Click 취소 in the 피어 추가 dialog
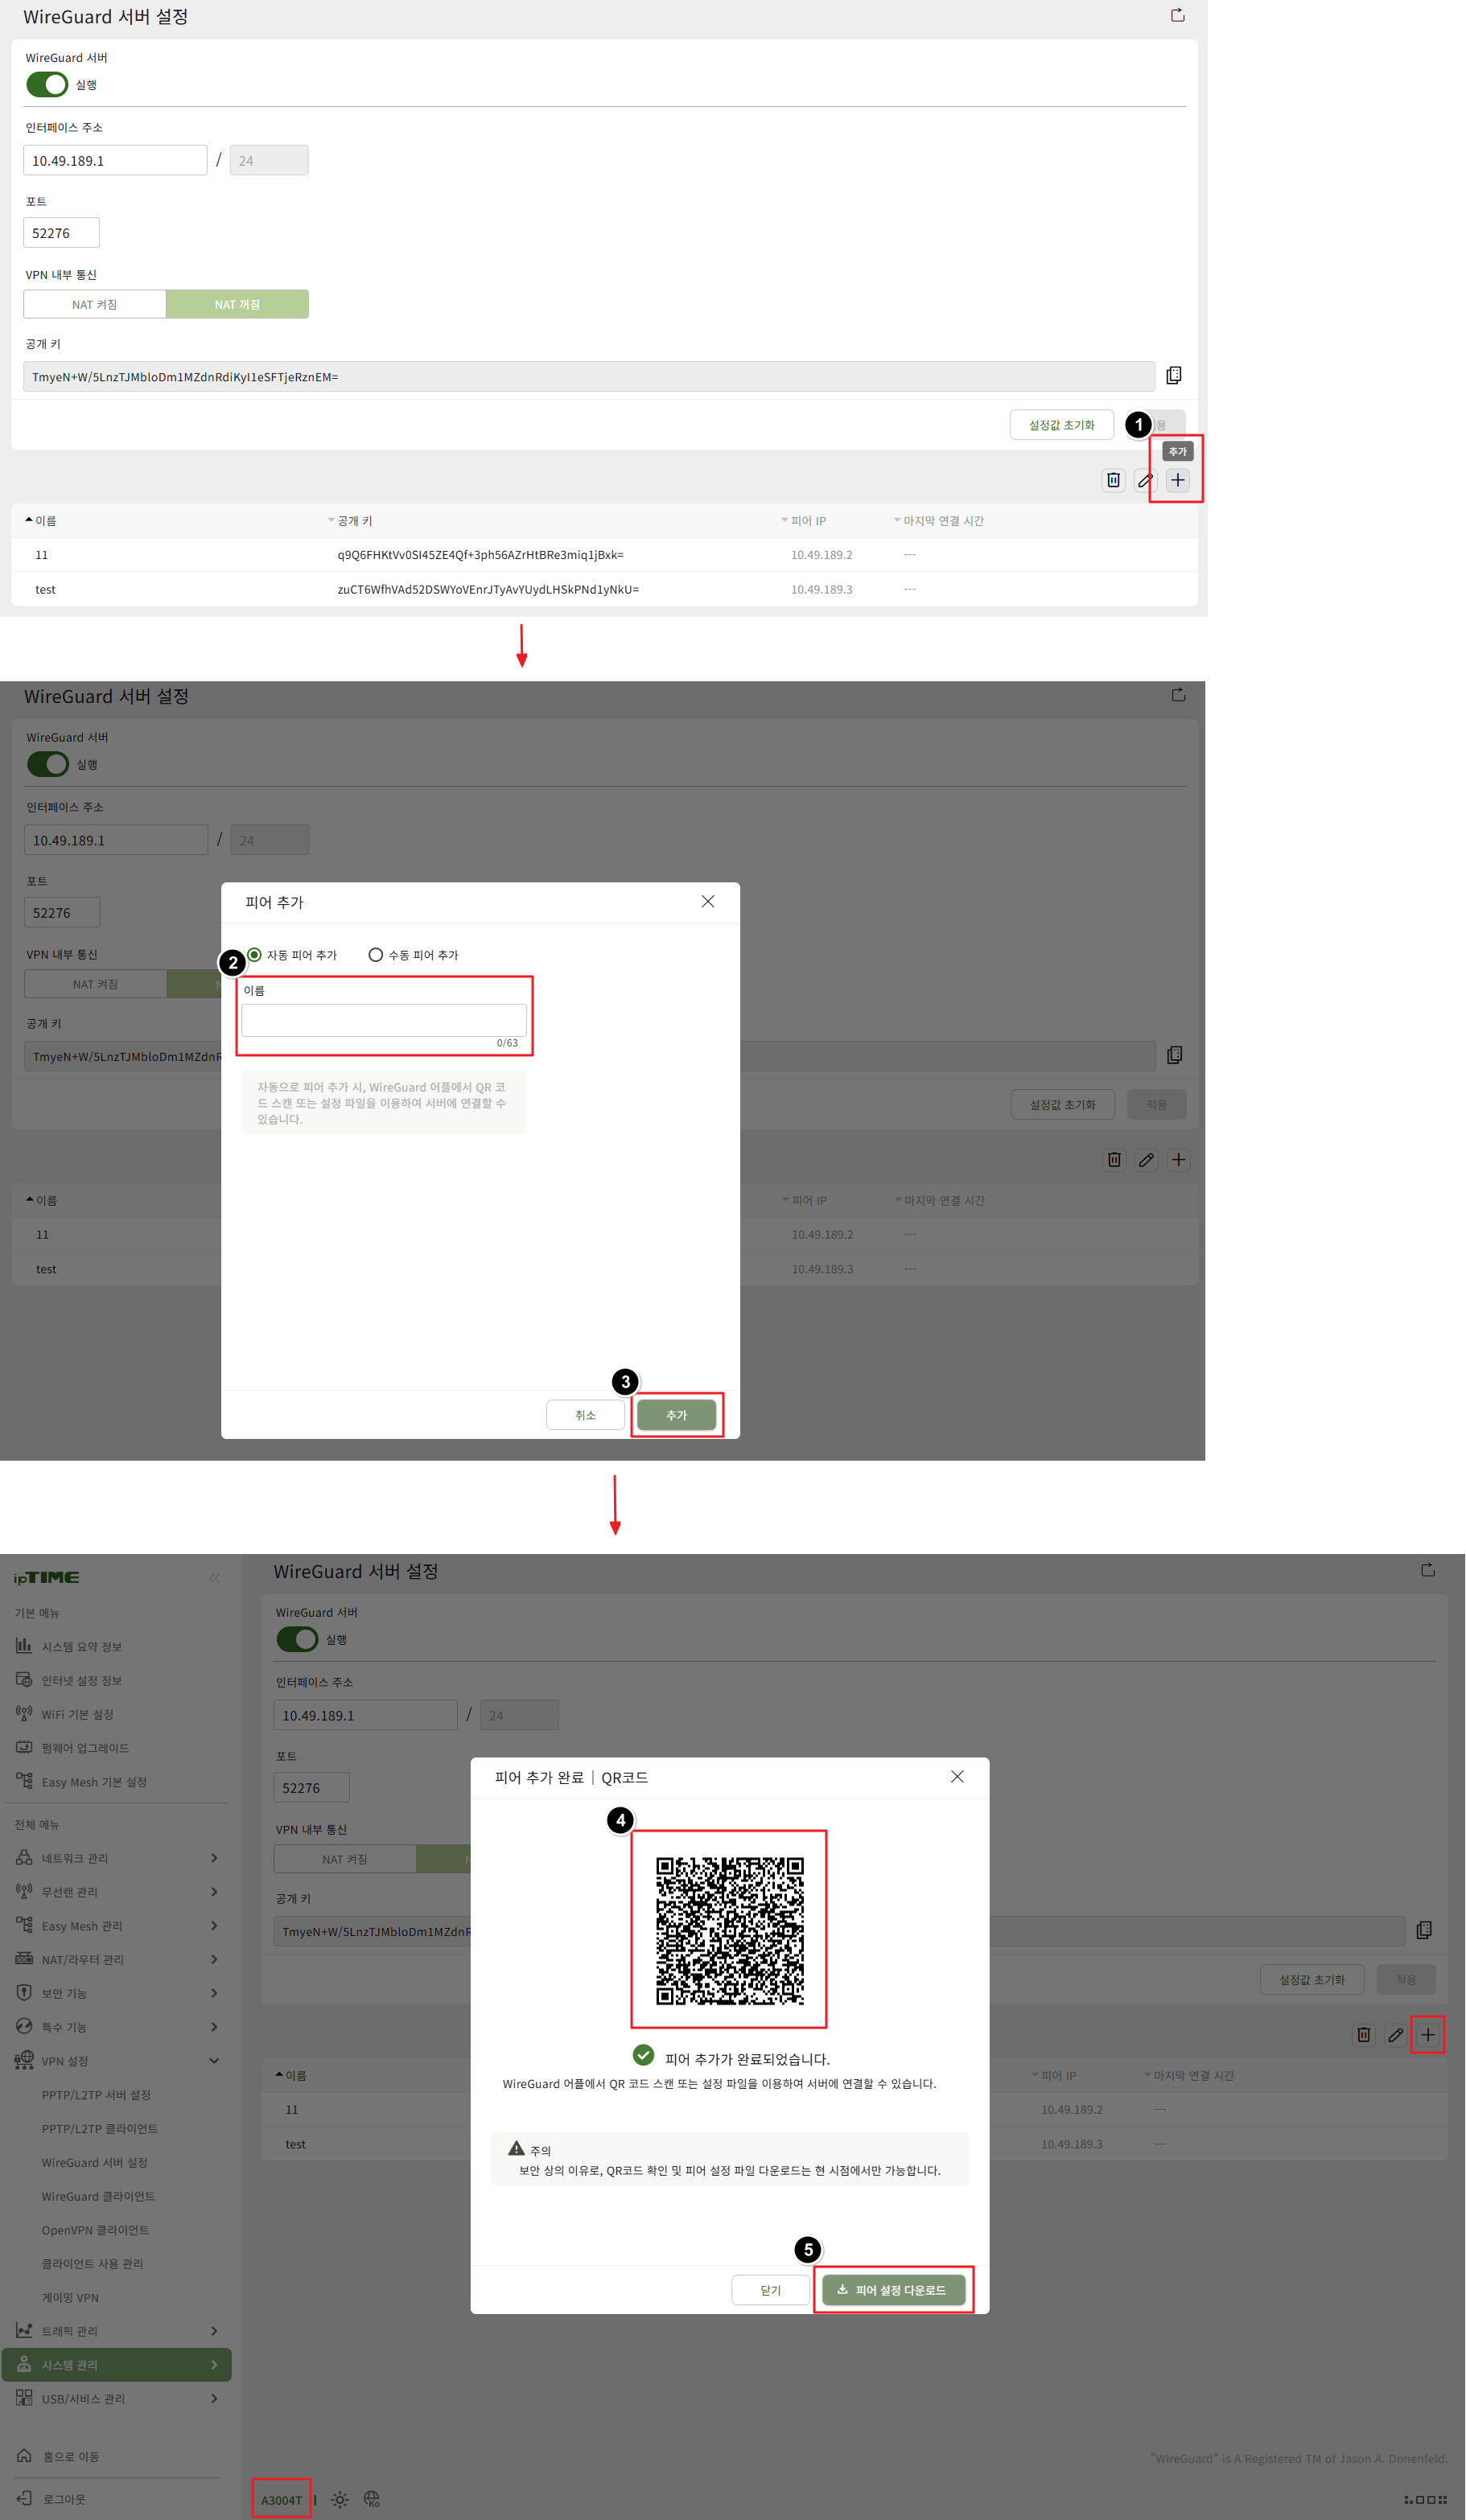 pyautogui.click(x=585, y=1415)
